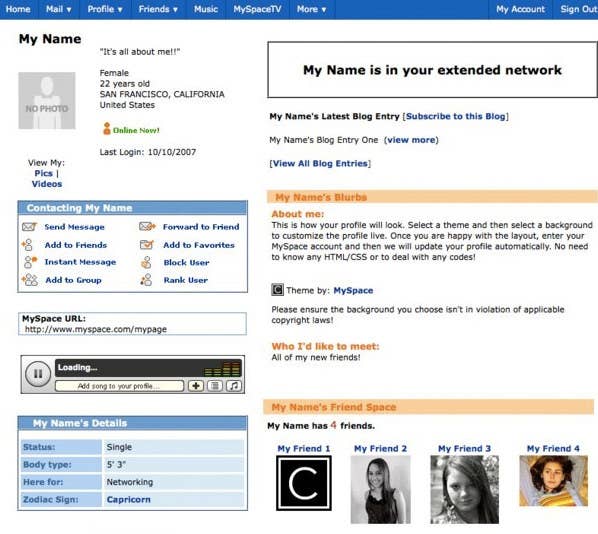The height and width of the screenshot is (534, 598).
Task: Click the Single status value
Action: pos(119,447)
